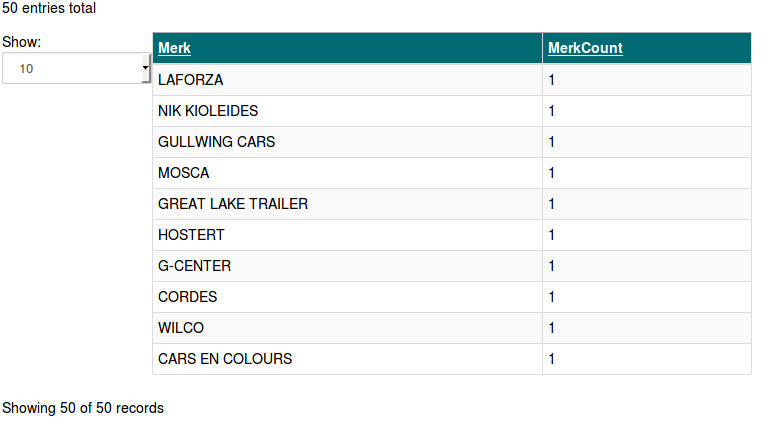Click the WILCO entry
The height and width of the screenshot is (425, 774).
[181, 328]
